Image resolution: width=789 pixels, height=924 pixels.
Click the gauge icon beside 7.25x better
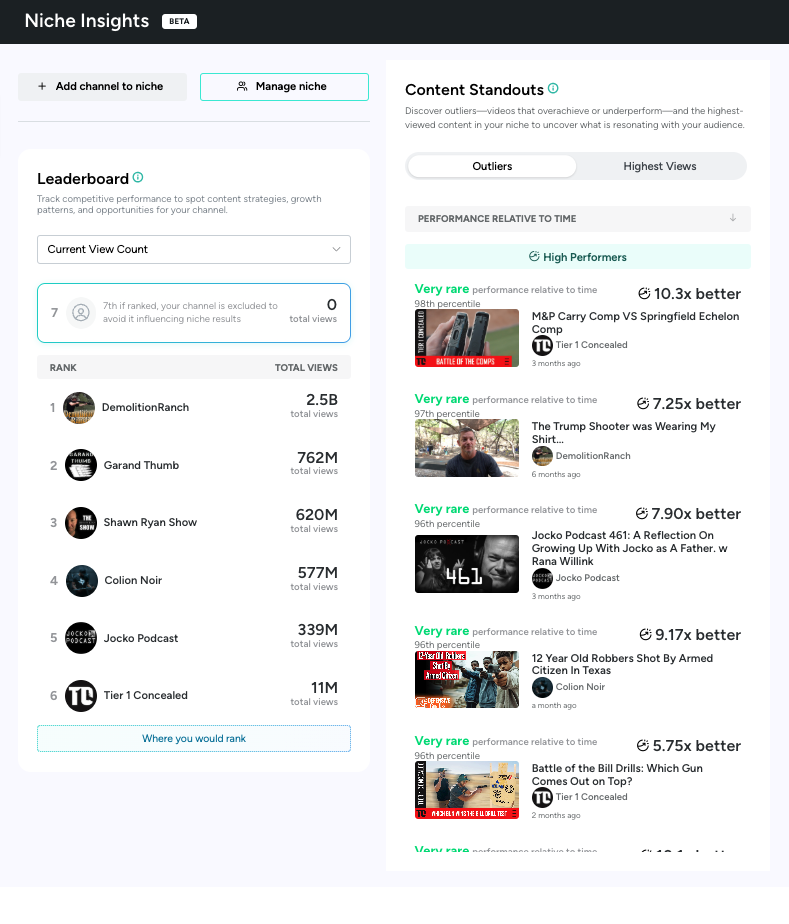643,404
